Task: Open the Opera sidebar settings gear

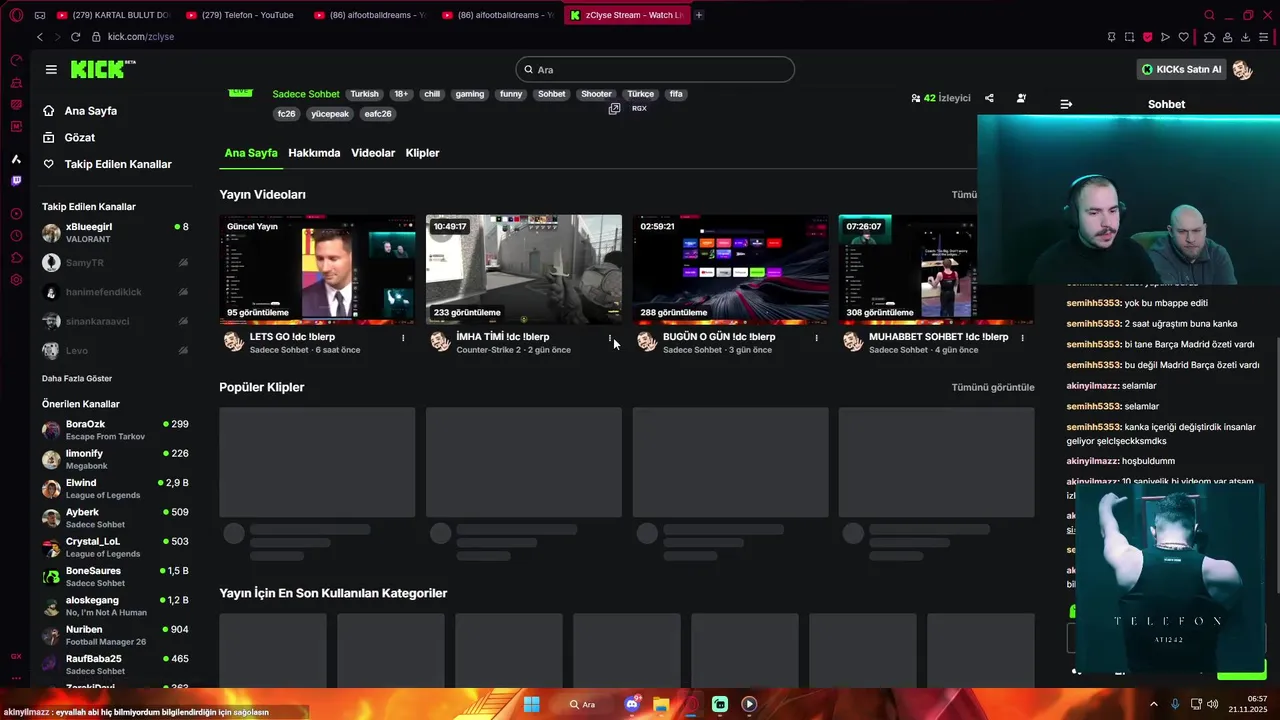Action: [16, 280]
